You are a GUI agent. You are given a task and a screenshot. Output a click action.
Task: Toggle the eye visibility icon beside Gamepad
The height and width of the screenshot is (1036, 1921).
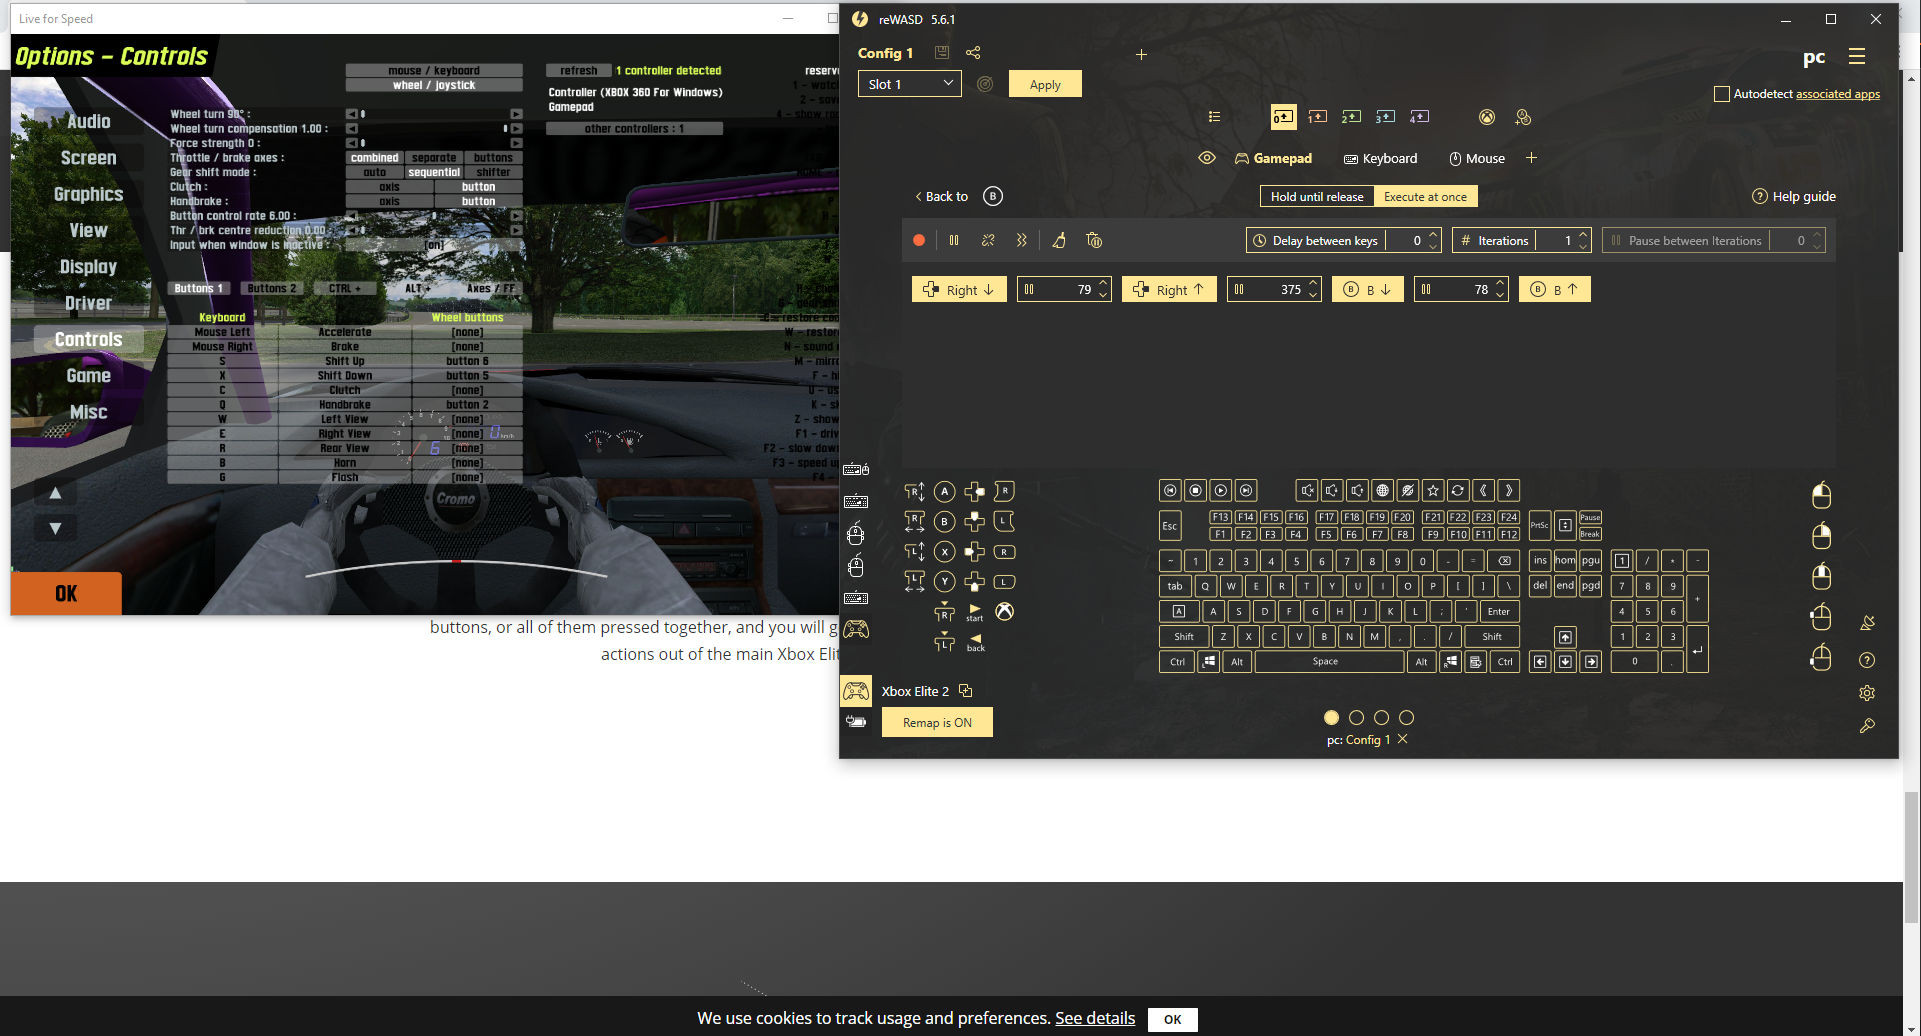point(1207,158)
